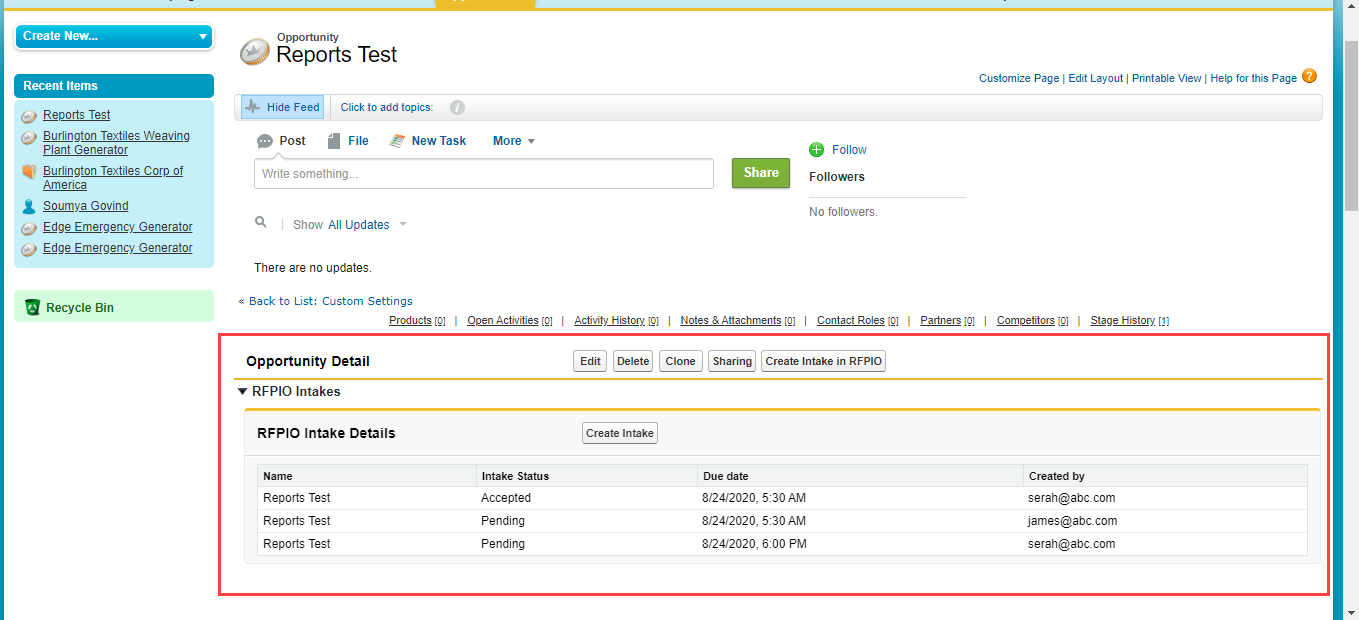Click the Accepted intake status cell
1359x620 pixels.
click(506, 498)
